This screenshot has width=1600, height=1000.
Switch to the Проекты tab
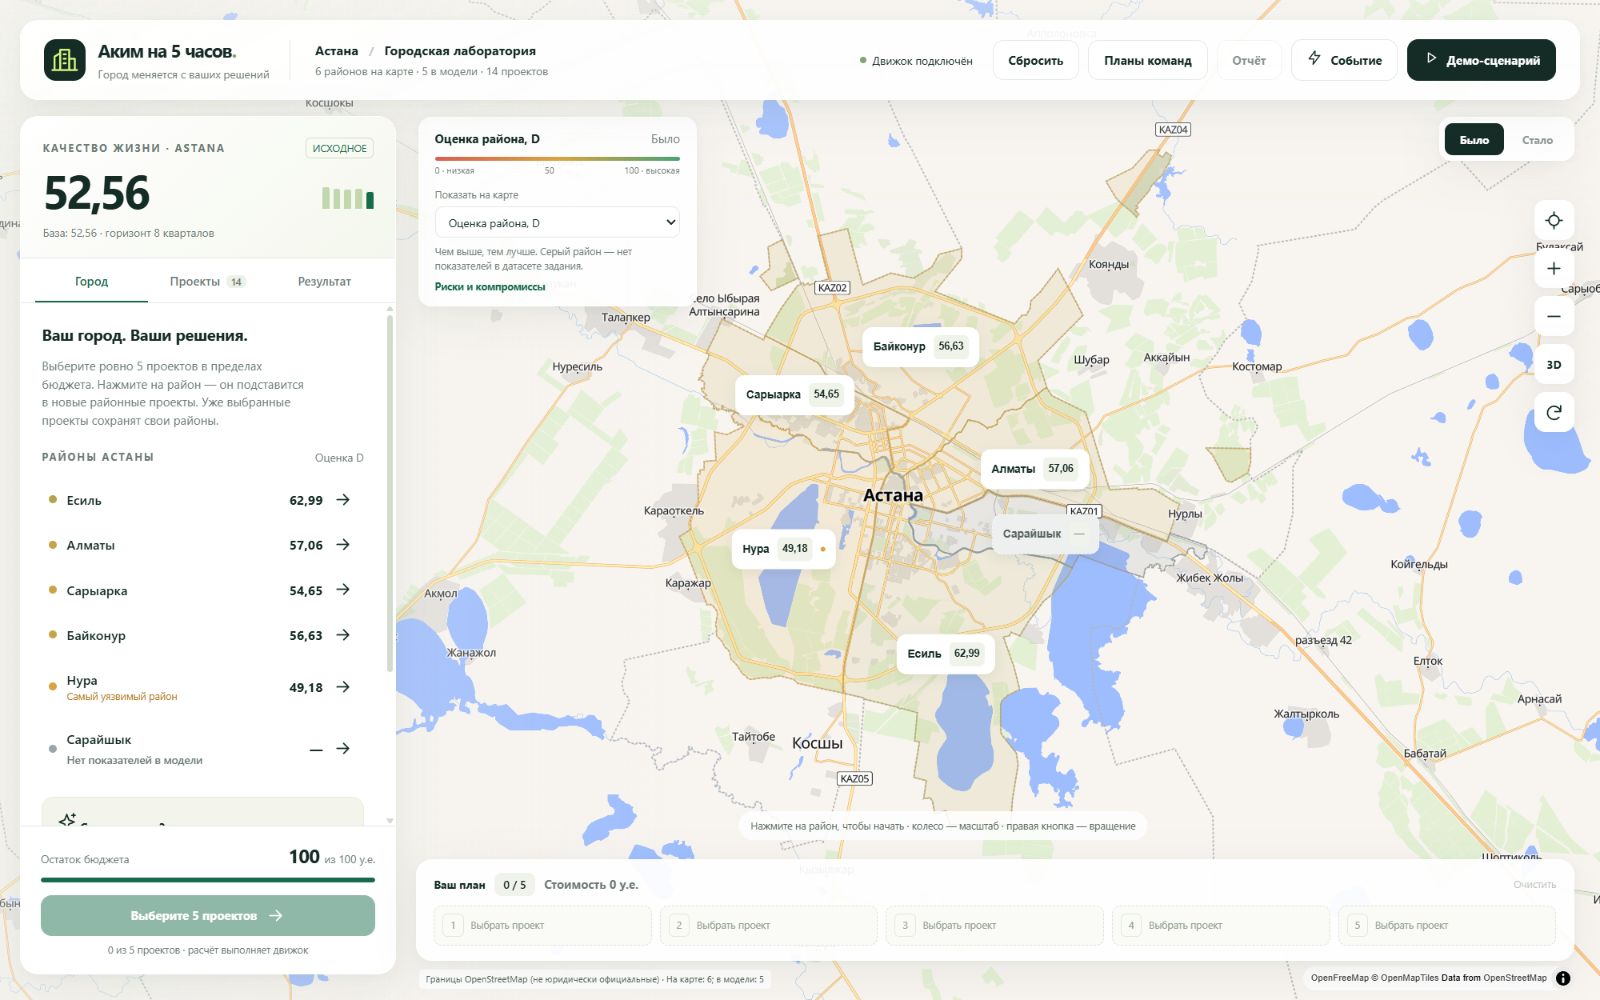pyautogui.click(x=207, y=282)
